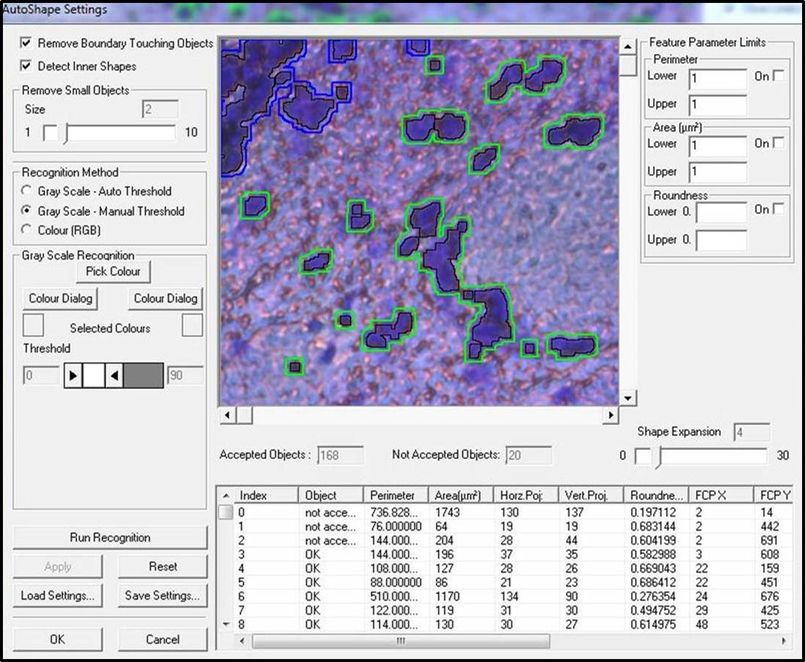Image resolution: width=805 pixels, height=662 pixels.
Task: Select Gray Scale - Auto Threshold option
Action: click(26, 191)
